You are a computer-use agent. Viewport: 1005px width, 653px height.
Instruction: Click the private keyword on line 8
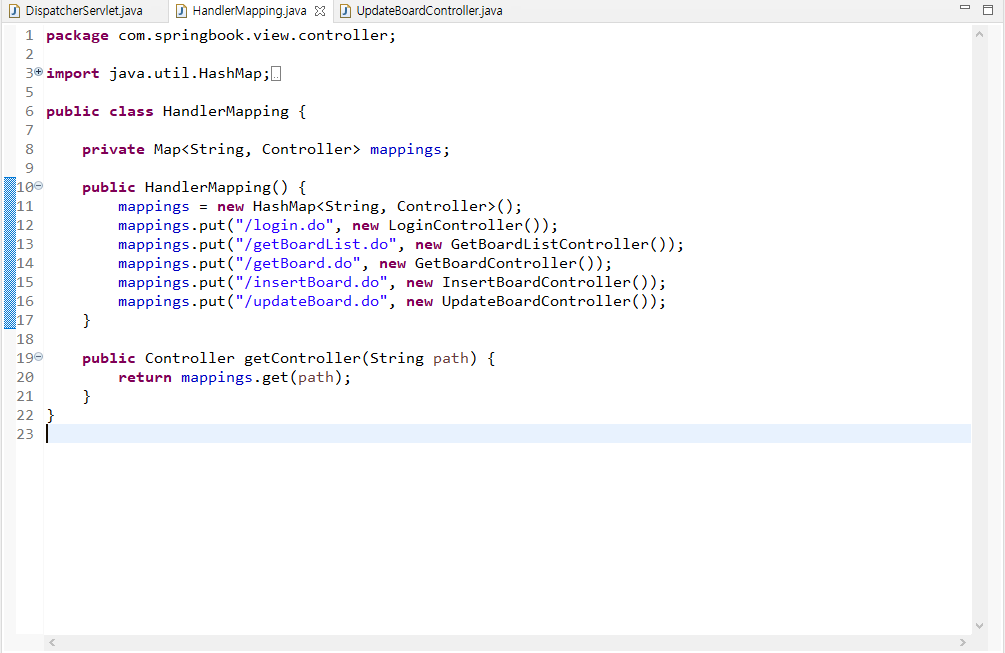coord(113,150)
